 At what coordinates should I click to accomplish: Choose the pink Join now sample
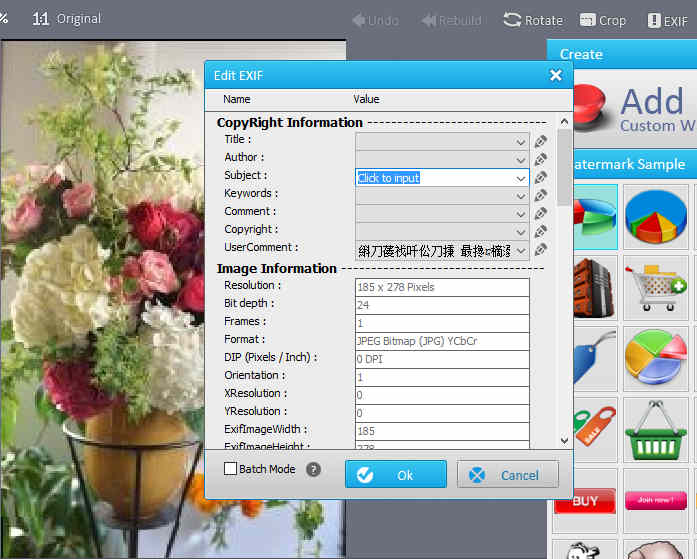coord(656,501)
